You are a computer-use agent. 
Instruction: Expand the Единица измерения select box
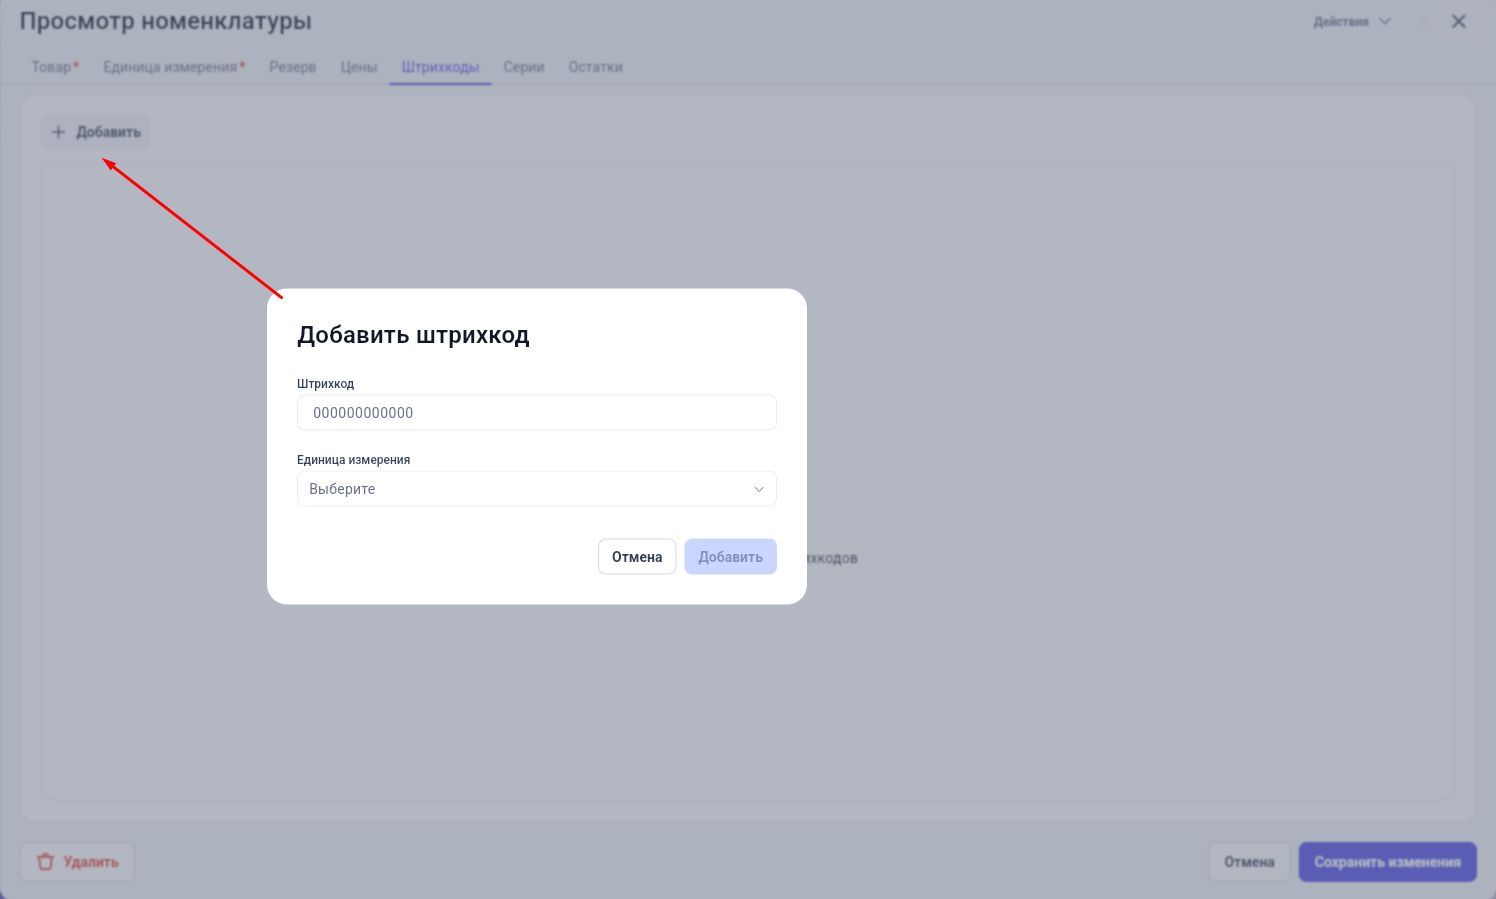coord(537,489)
